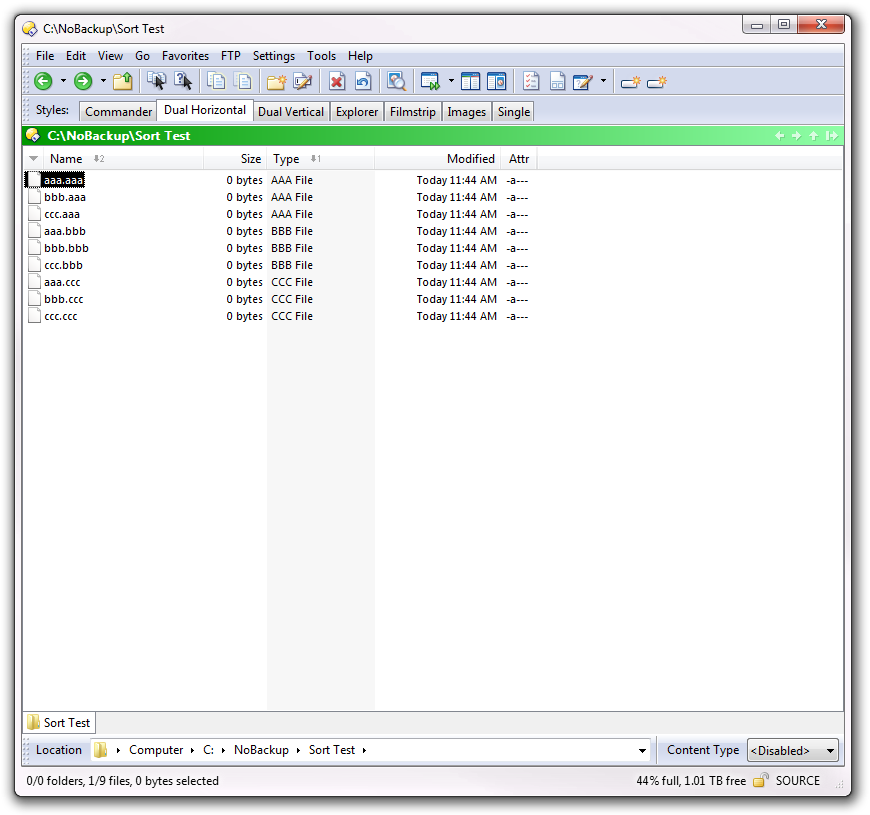Screen dimensions: 870x815
Task: Go up to the parent folder
Action: click(123, 82)
